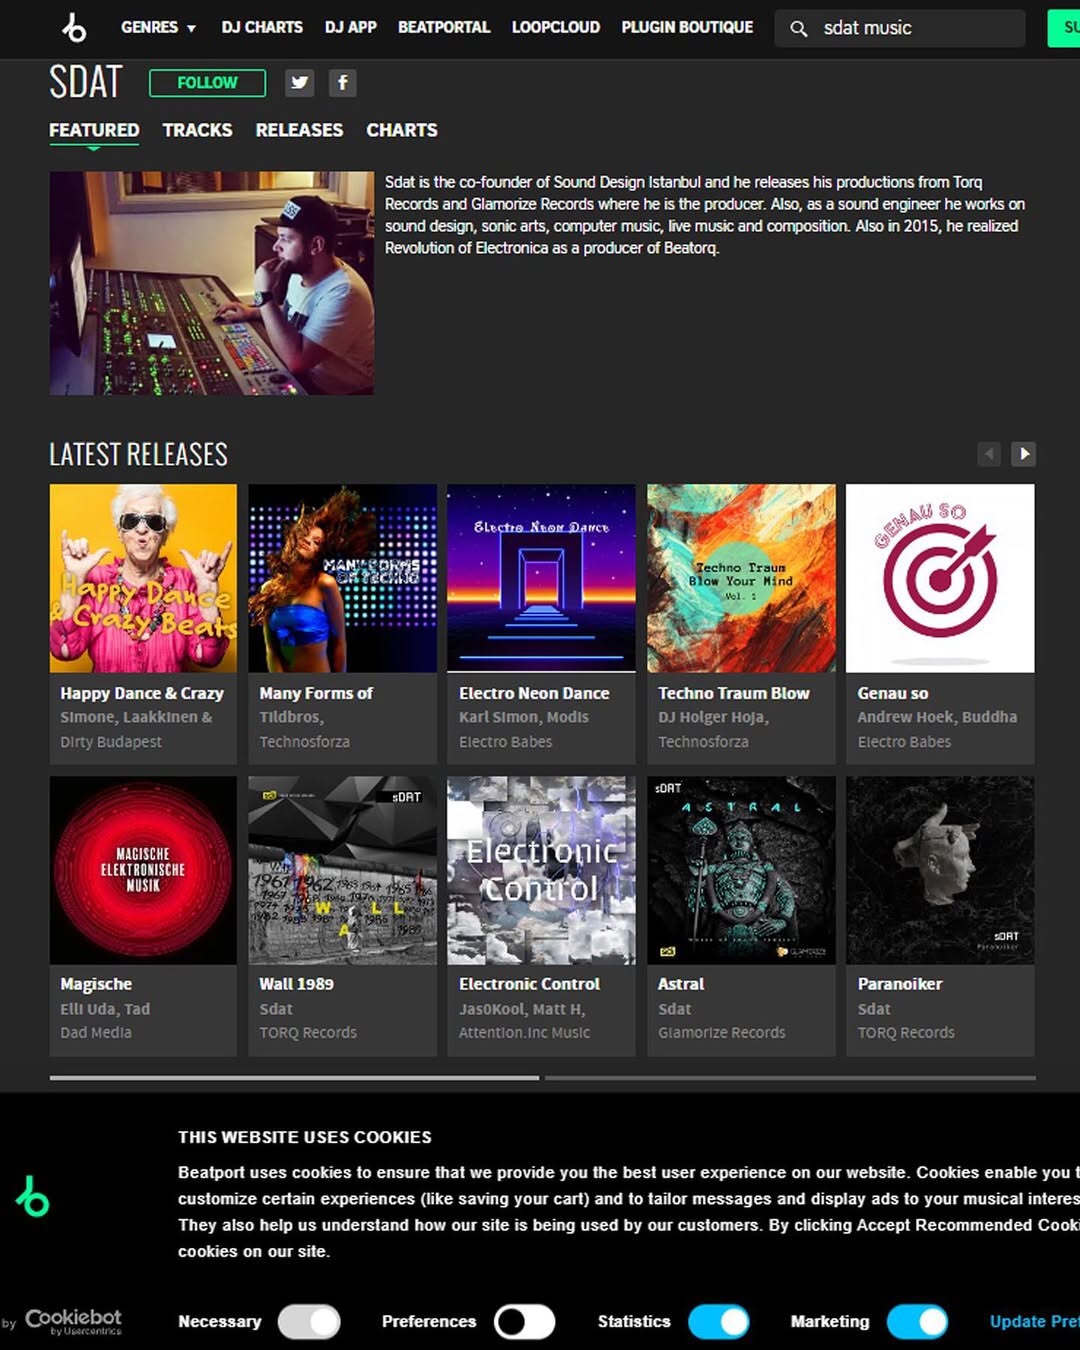The height and width of the screenshot is (1350, 1080).
Task: Show next latest releases arrow
Action: pos(1023,454)
